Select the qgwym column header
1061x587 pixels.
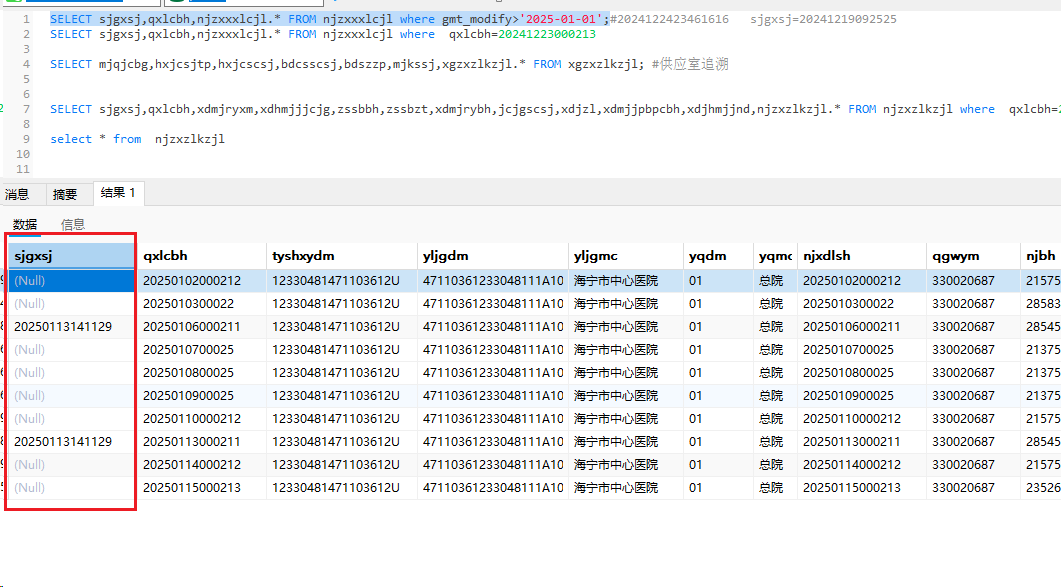(x=973, y=256)
